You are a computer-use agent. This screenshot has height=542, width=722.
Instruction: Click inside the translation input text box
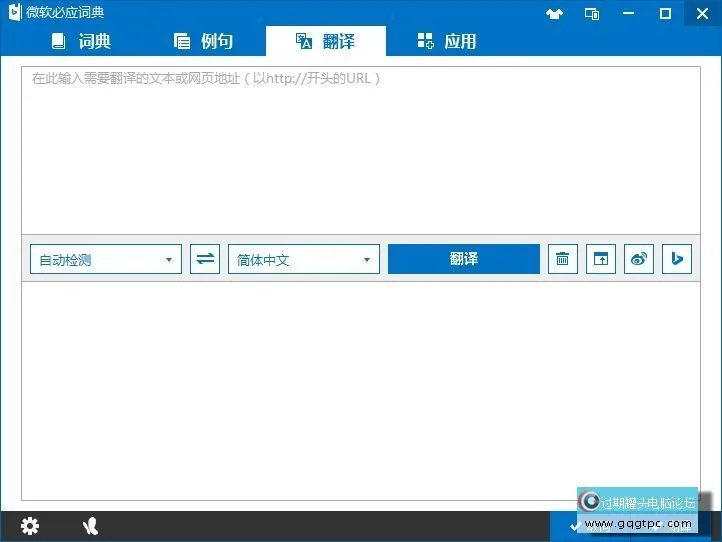point(360,150)
